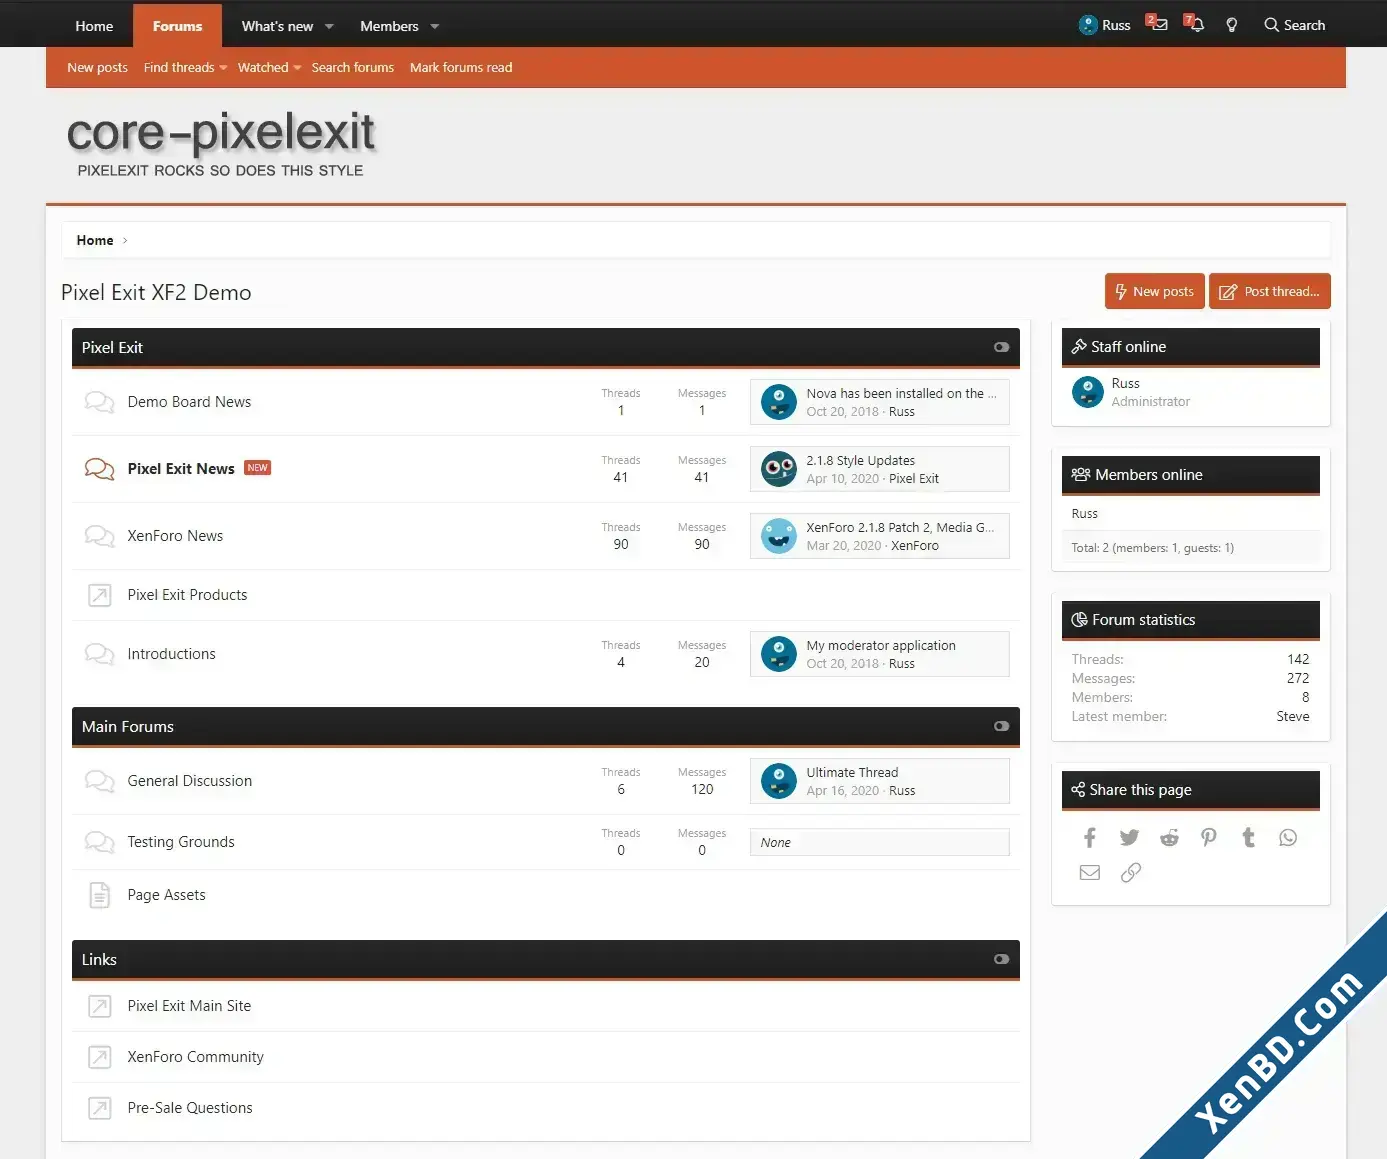Copy page link icon
Image resolution: width=1387 pixels, height=1159 pixels.
(1130, 873)
